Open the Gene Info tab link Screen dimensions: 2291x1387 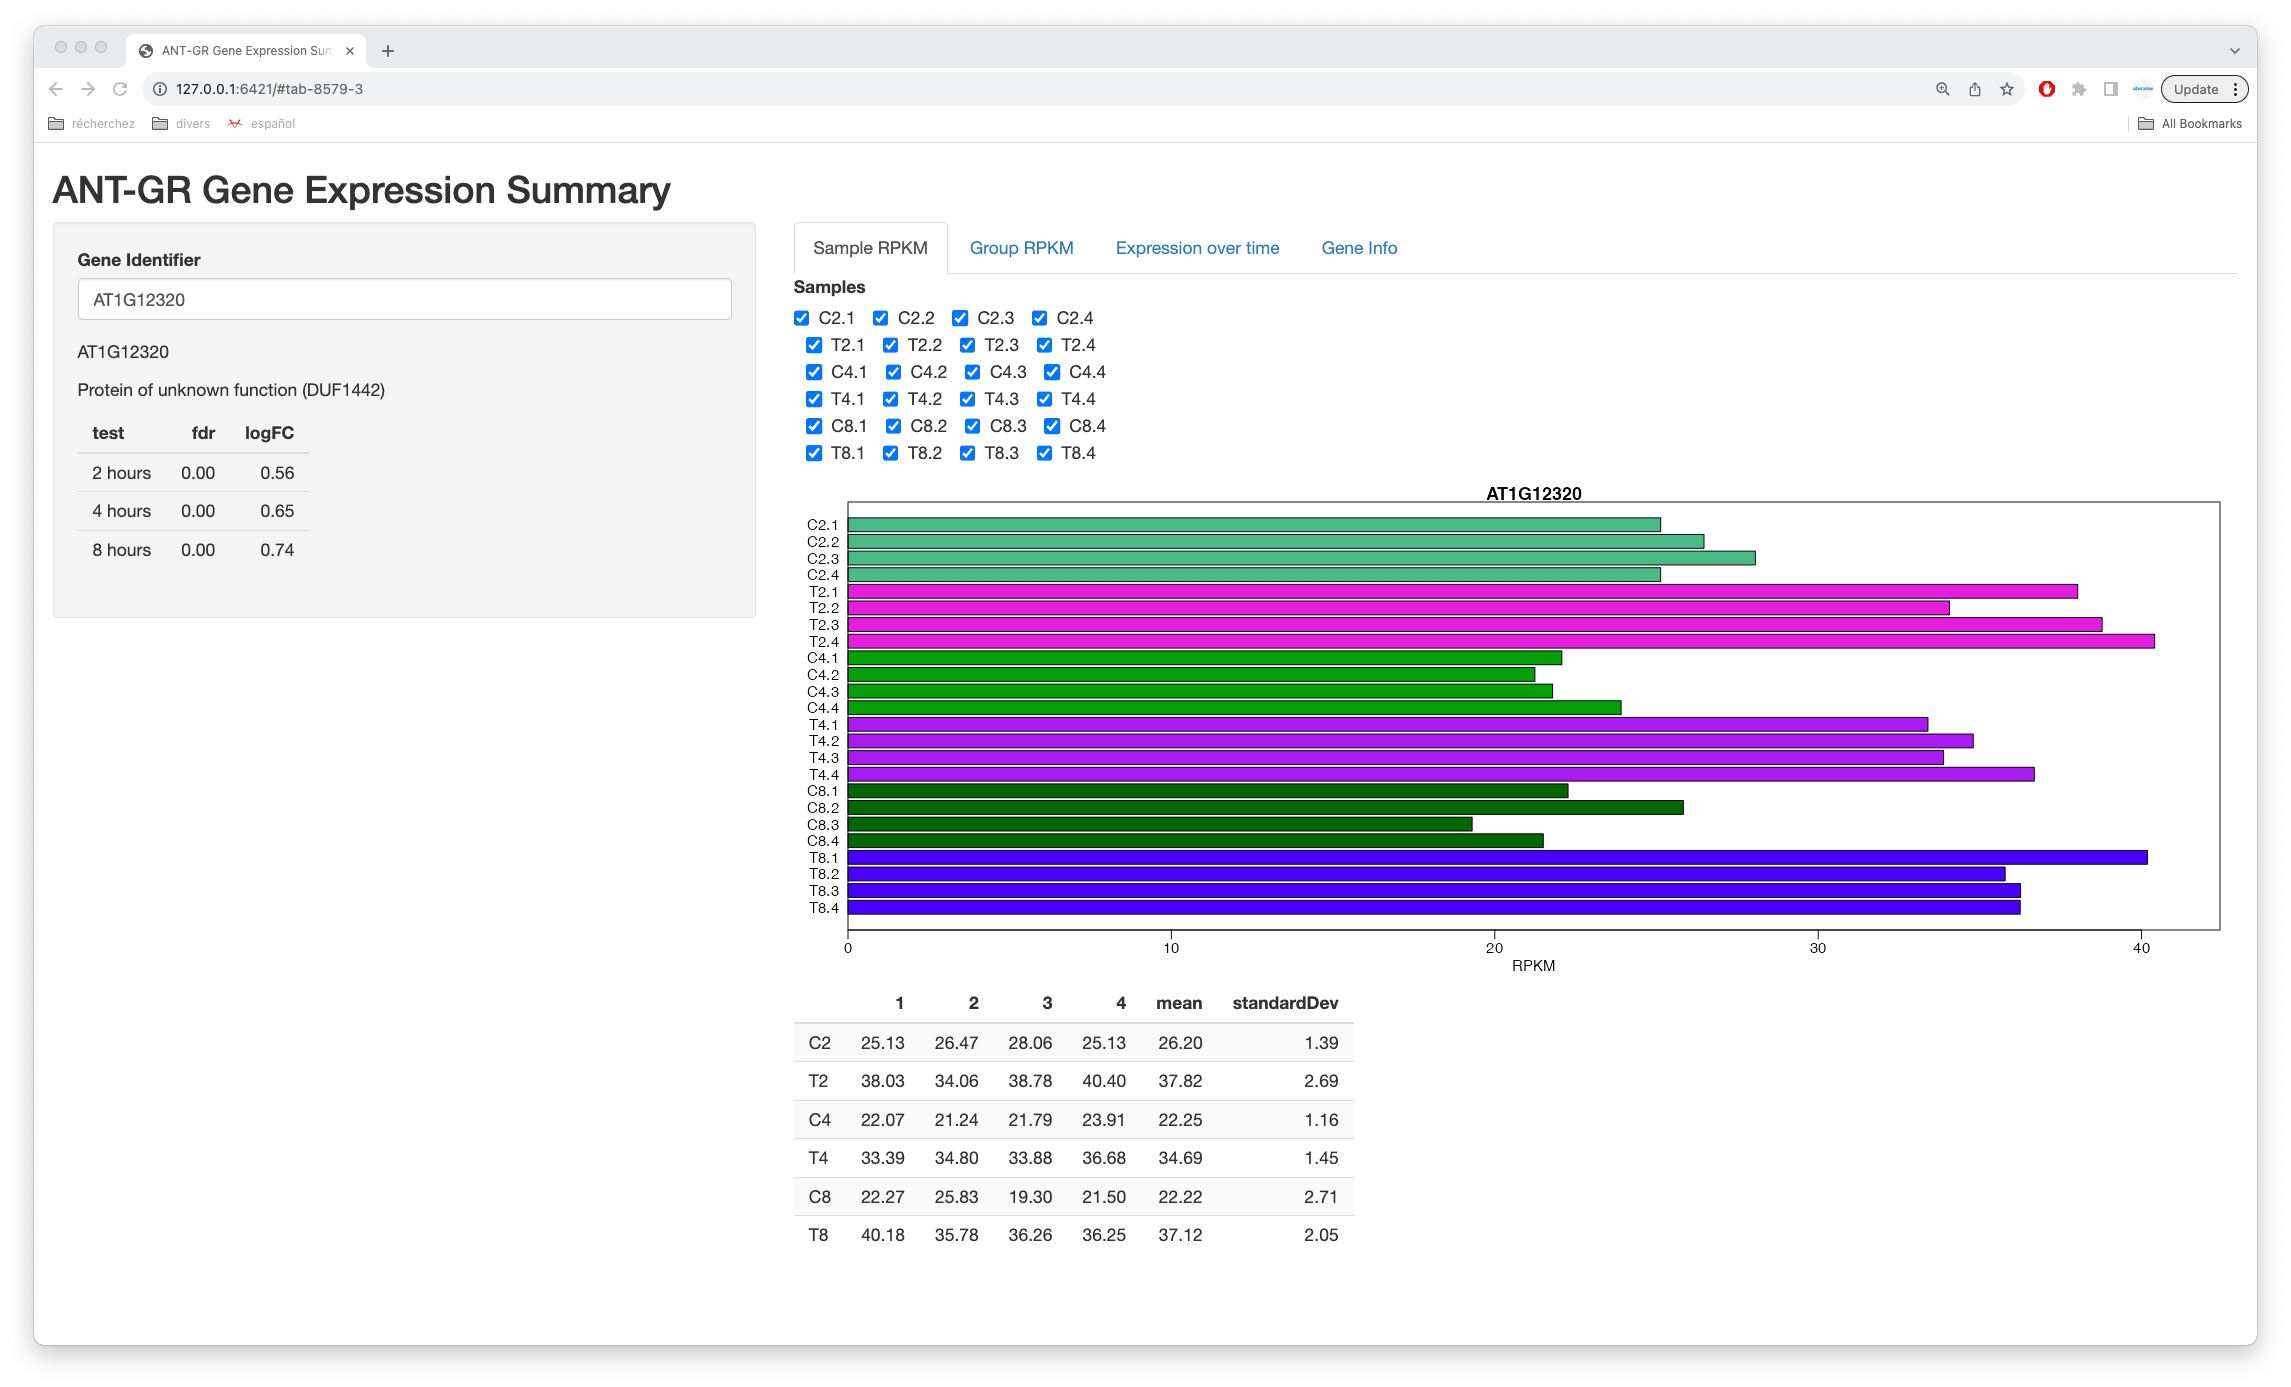pyautogui.click(x=1359, y=248)
